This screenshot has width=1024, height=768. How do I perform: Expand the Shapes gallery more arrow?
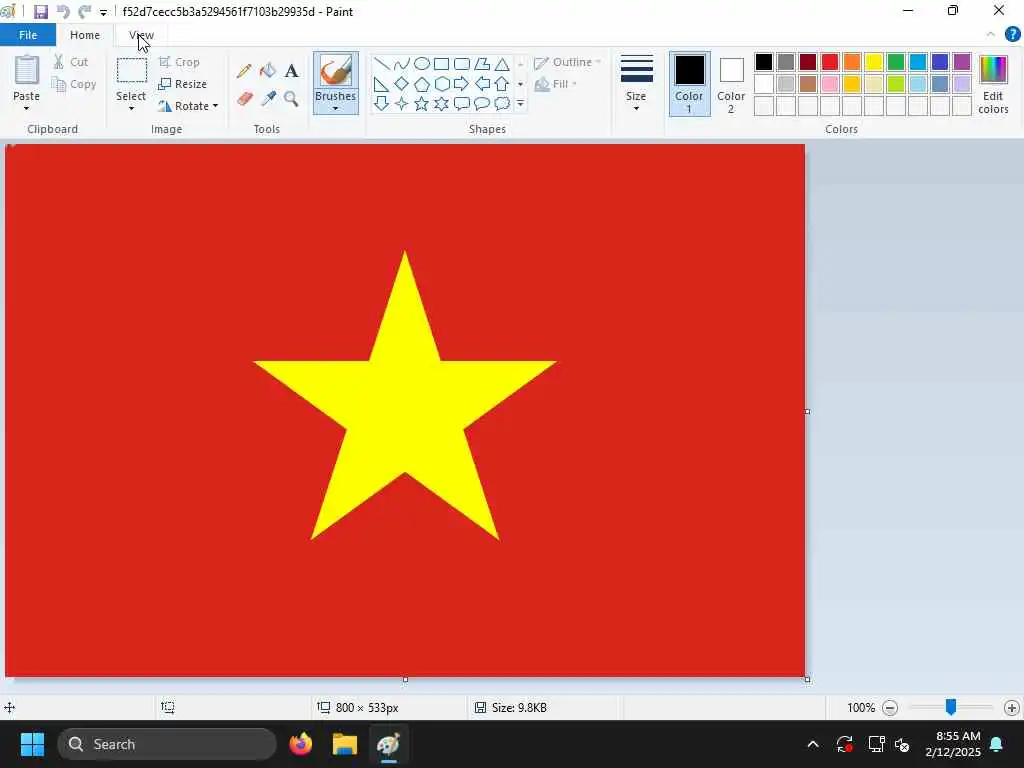(520, 103)
